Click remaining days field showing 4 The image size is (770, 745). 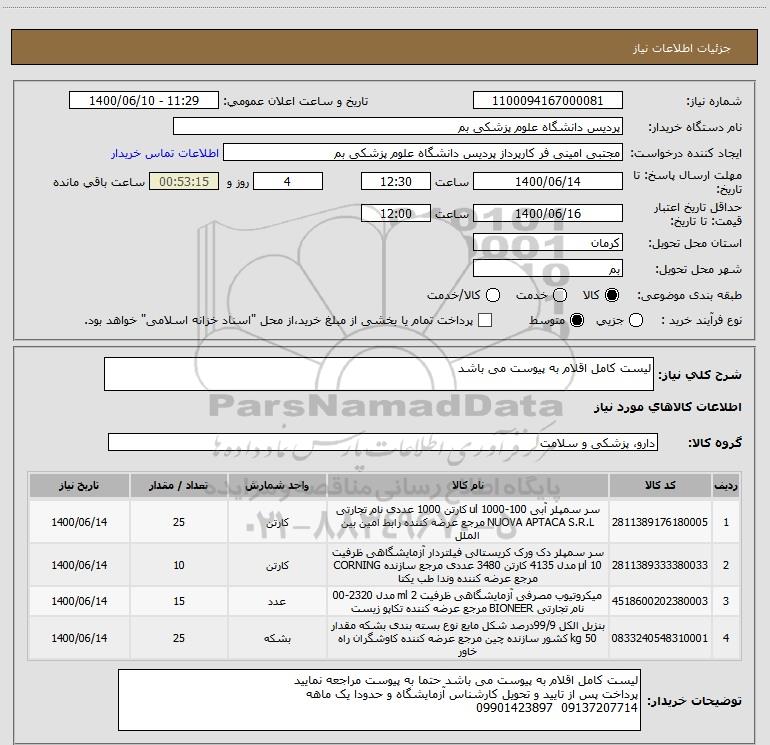point(288,181)
